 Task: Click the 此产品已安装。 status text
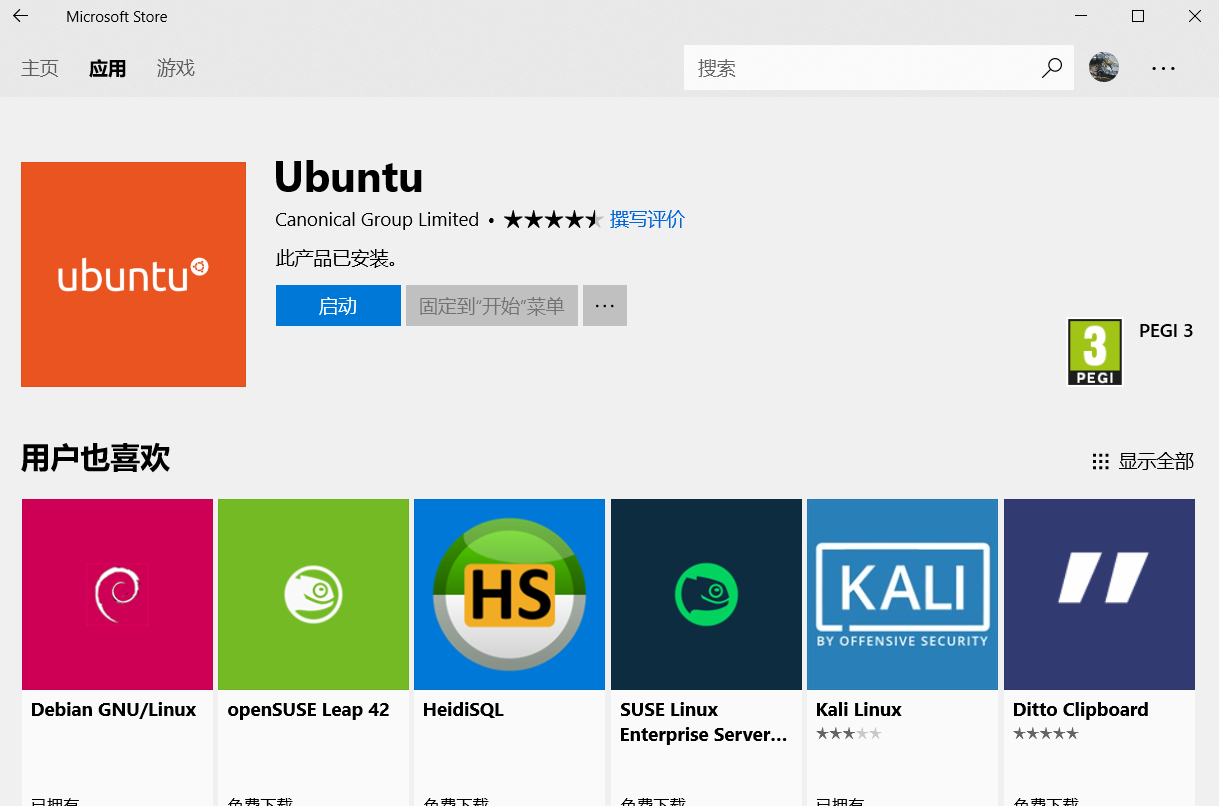coord(337,259)
